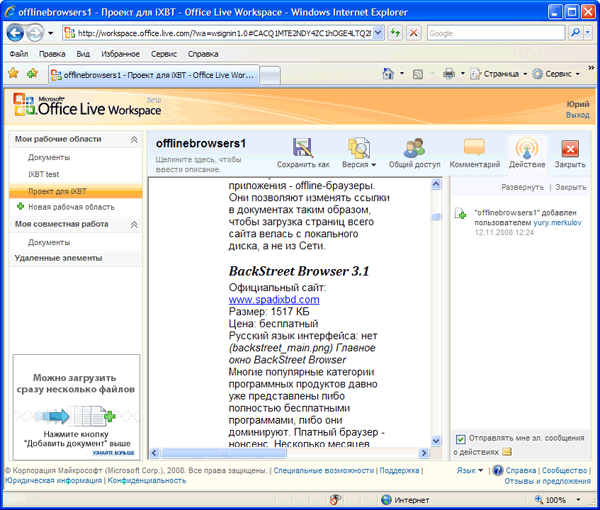Image resolution: width=600 pixels, height=510 pixels.
Task: Click the document description placeholder text
Action: click(198, 164)
